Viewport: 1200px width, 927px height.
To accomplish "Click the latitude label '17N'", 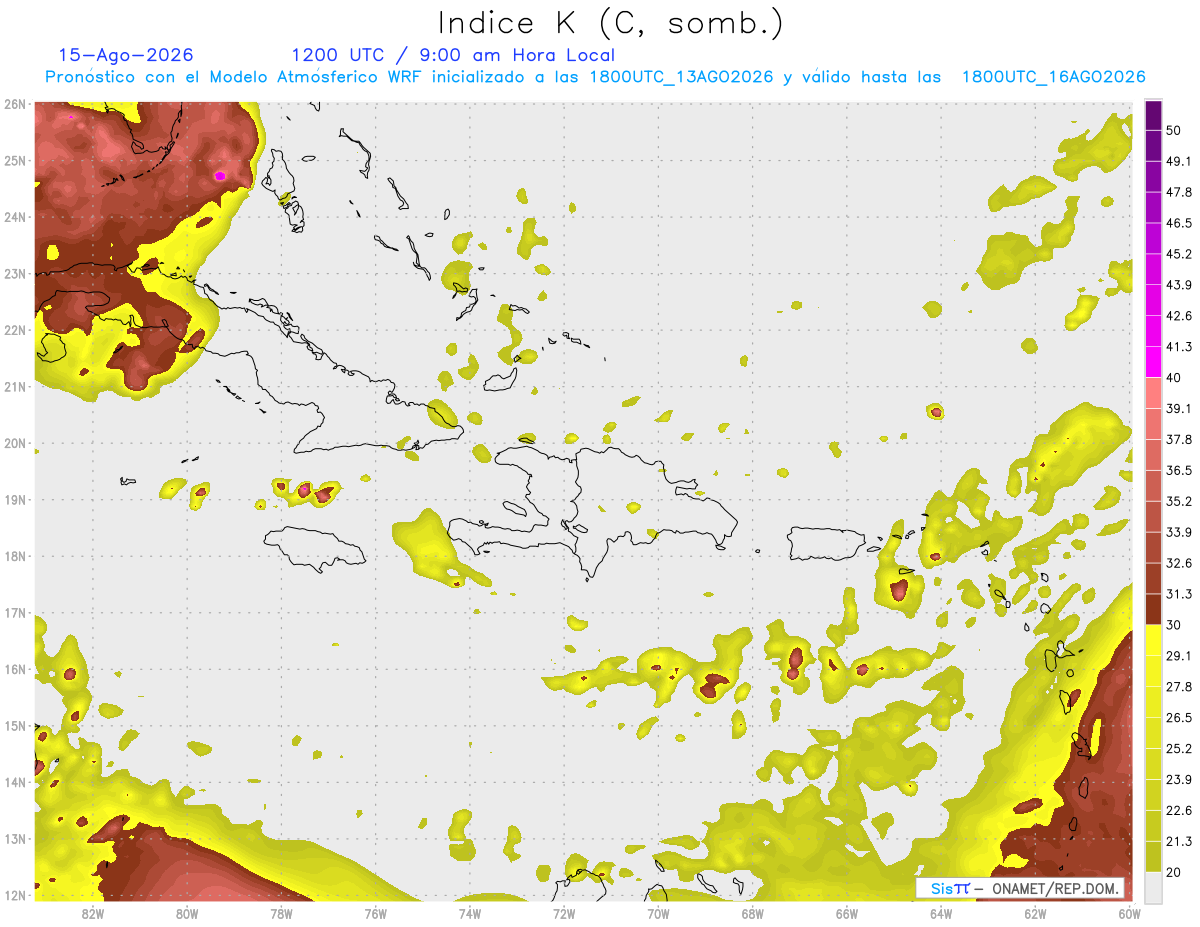I will (14, 613).
